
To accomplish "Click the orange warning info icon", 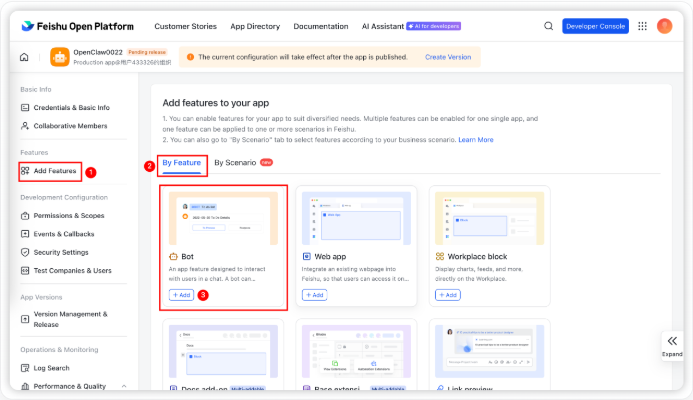I will click(x=190, y=57).
